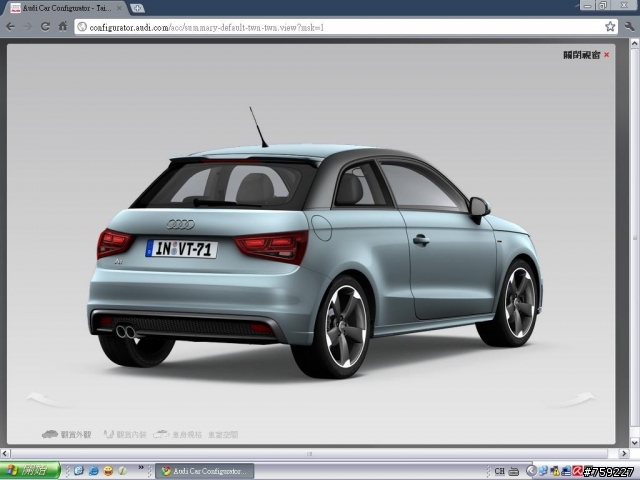The height and width of the screenshot is (480, 640).
Task: Switch to interior view 觀賞內裝
Action: [x=124, y=435]
